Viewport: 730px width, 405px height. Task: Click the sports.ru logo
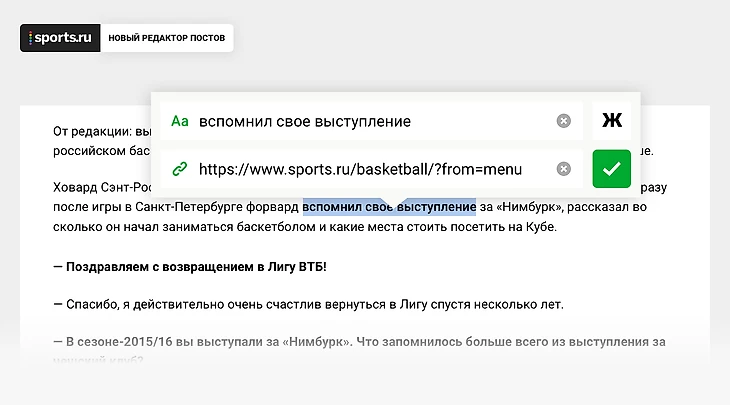pos(60,38)
